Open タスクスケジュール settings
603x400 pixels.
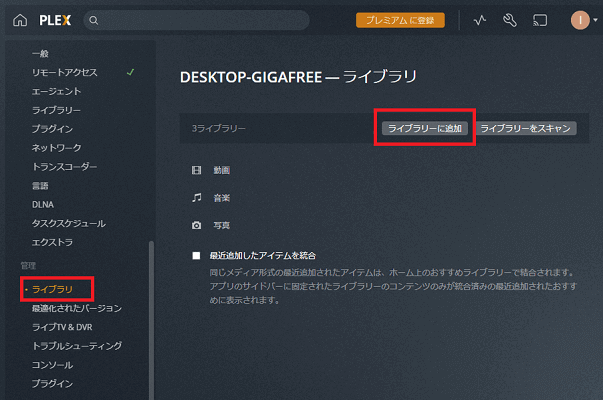coord(68,223)
